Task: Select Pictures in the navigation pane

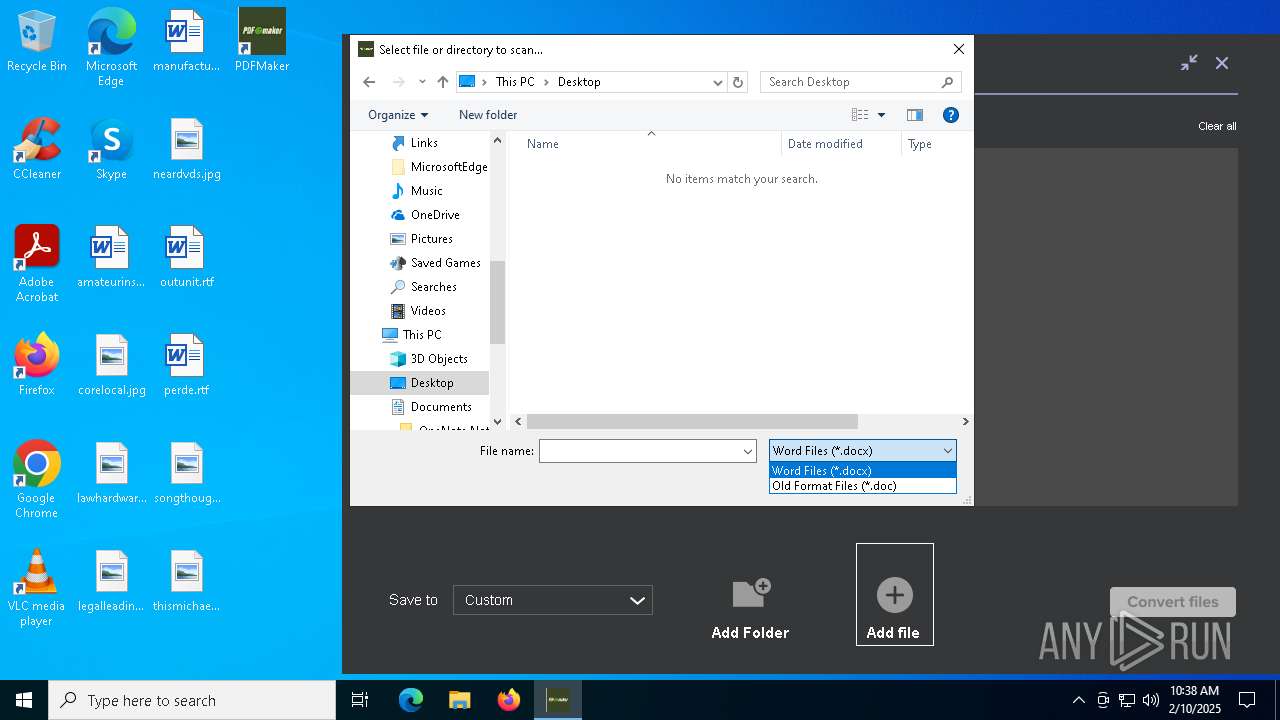Action: [431, 239]
